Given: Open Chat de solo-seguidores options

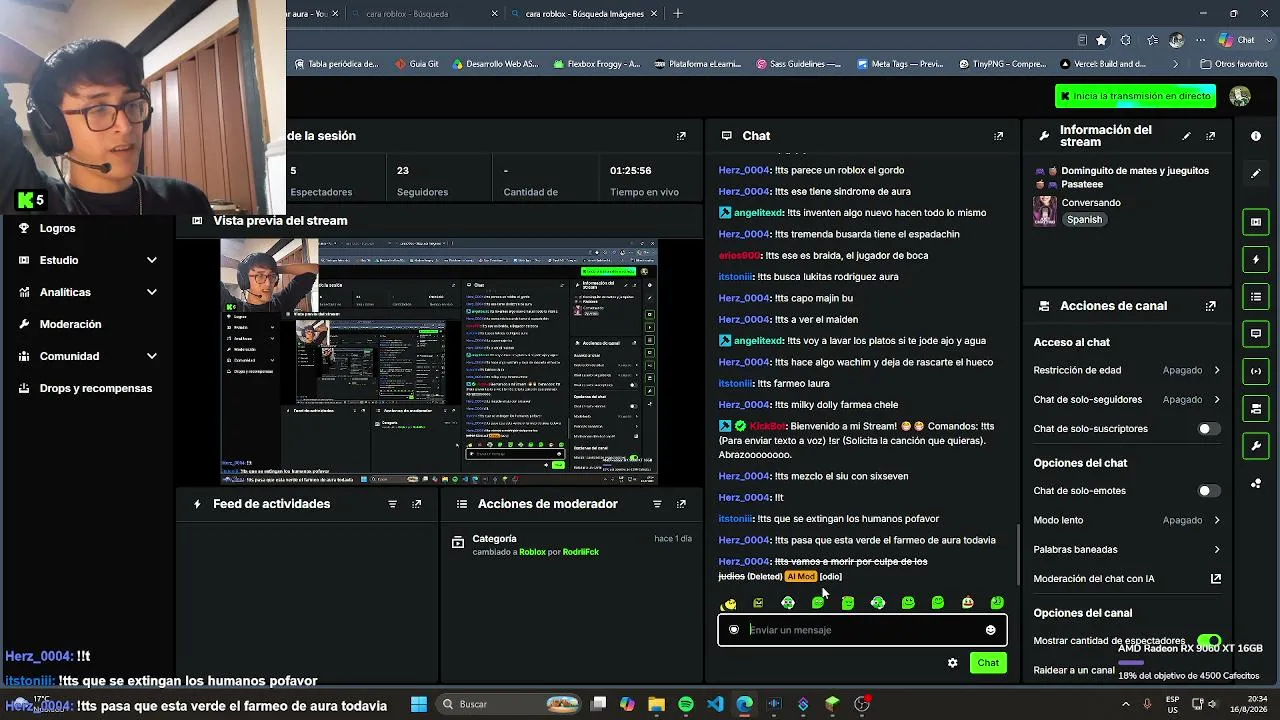Looking at the screenshot, I should [1127, 400].
